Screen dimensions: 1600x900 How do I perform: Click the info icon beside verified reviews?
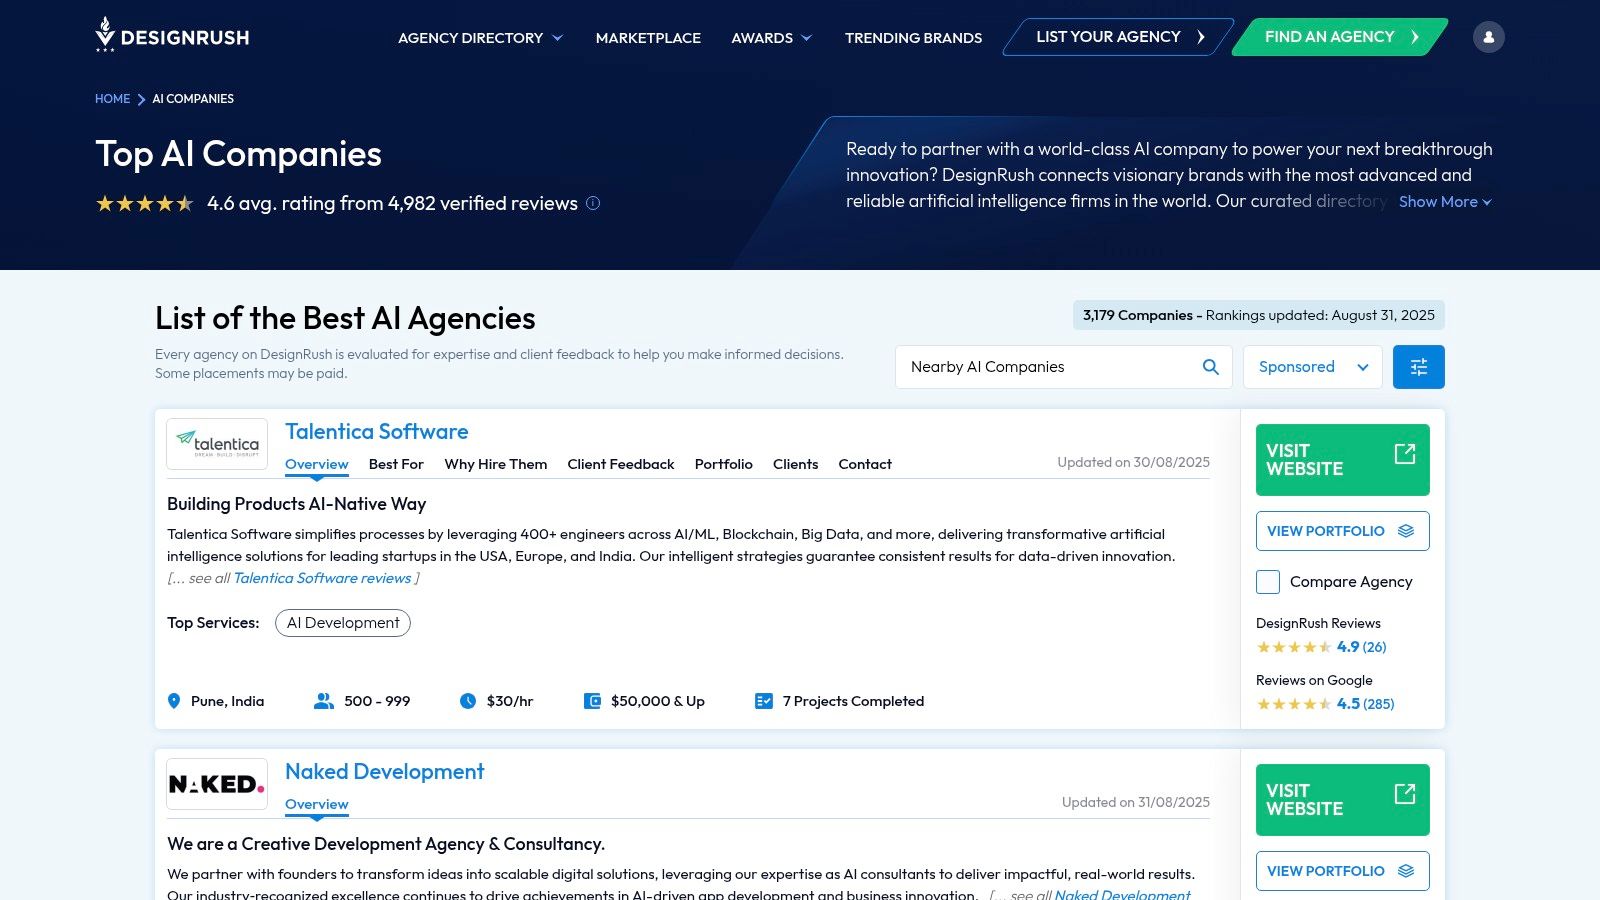pos(593,203)
